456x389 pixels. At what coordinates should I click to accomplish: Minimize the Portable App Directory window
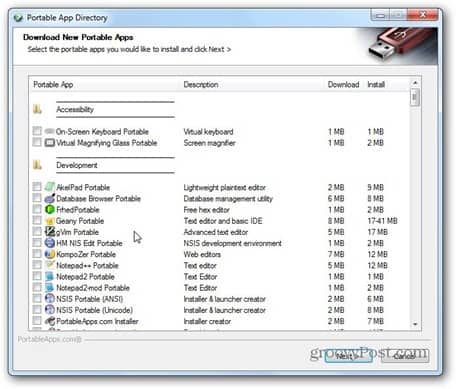click(x=380, y=15)
